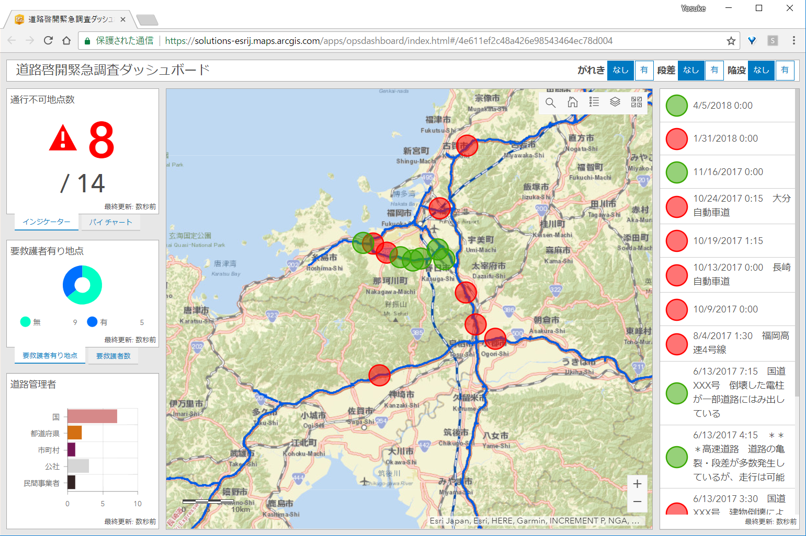806x536 pixels.
Task: Set 段差 filter to なし
Action: point(691,70)
